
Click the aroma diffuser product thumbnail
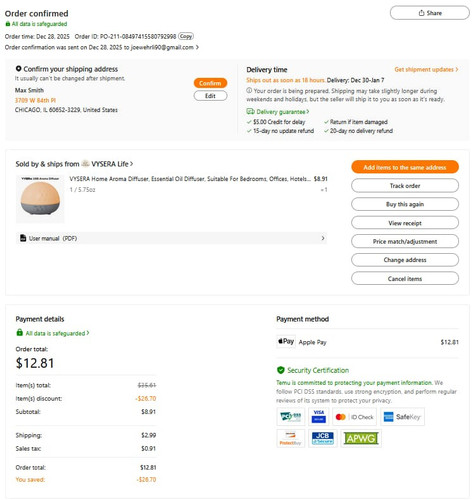tap(40, 199)
